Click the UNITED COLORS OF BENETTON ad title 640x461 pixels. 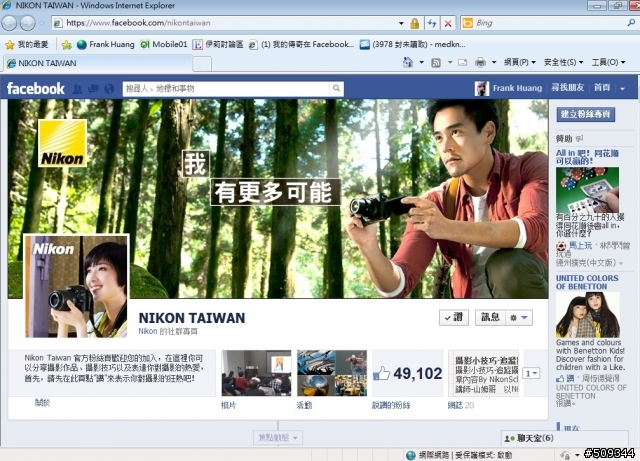coord(587,282)
